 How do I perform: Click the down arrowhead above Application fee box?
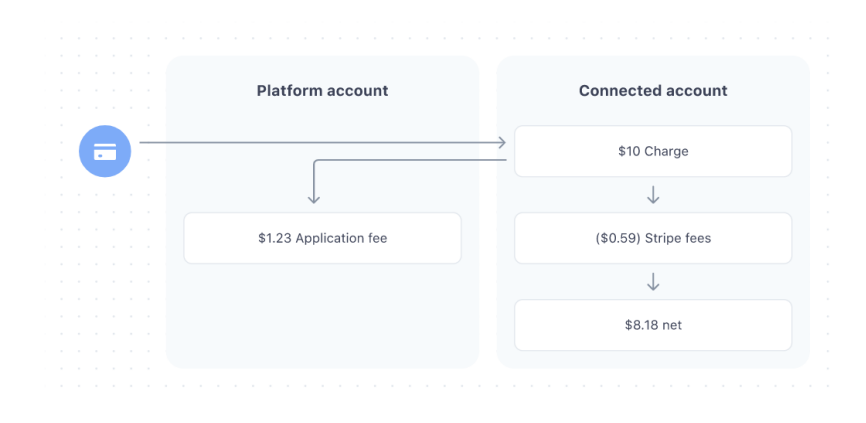pyautogui.click(x=314, y=198)
